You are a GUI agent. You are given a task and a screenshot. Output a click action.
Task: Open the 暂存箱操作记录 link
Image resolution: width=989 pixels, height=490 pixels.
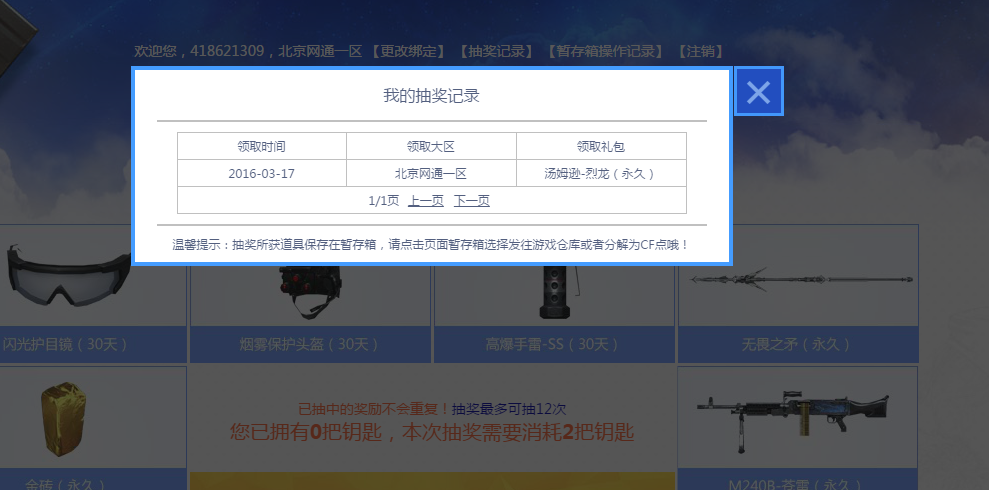606,51
